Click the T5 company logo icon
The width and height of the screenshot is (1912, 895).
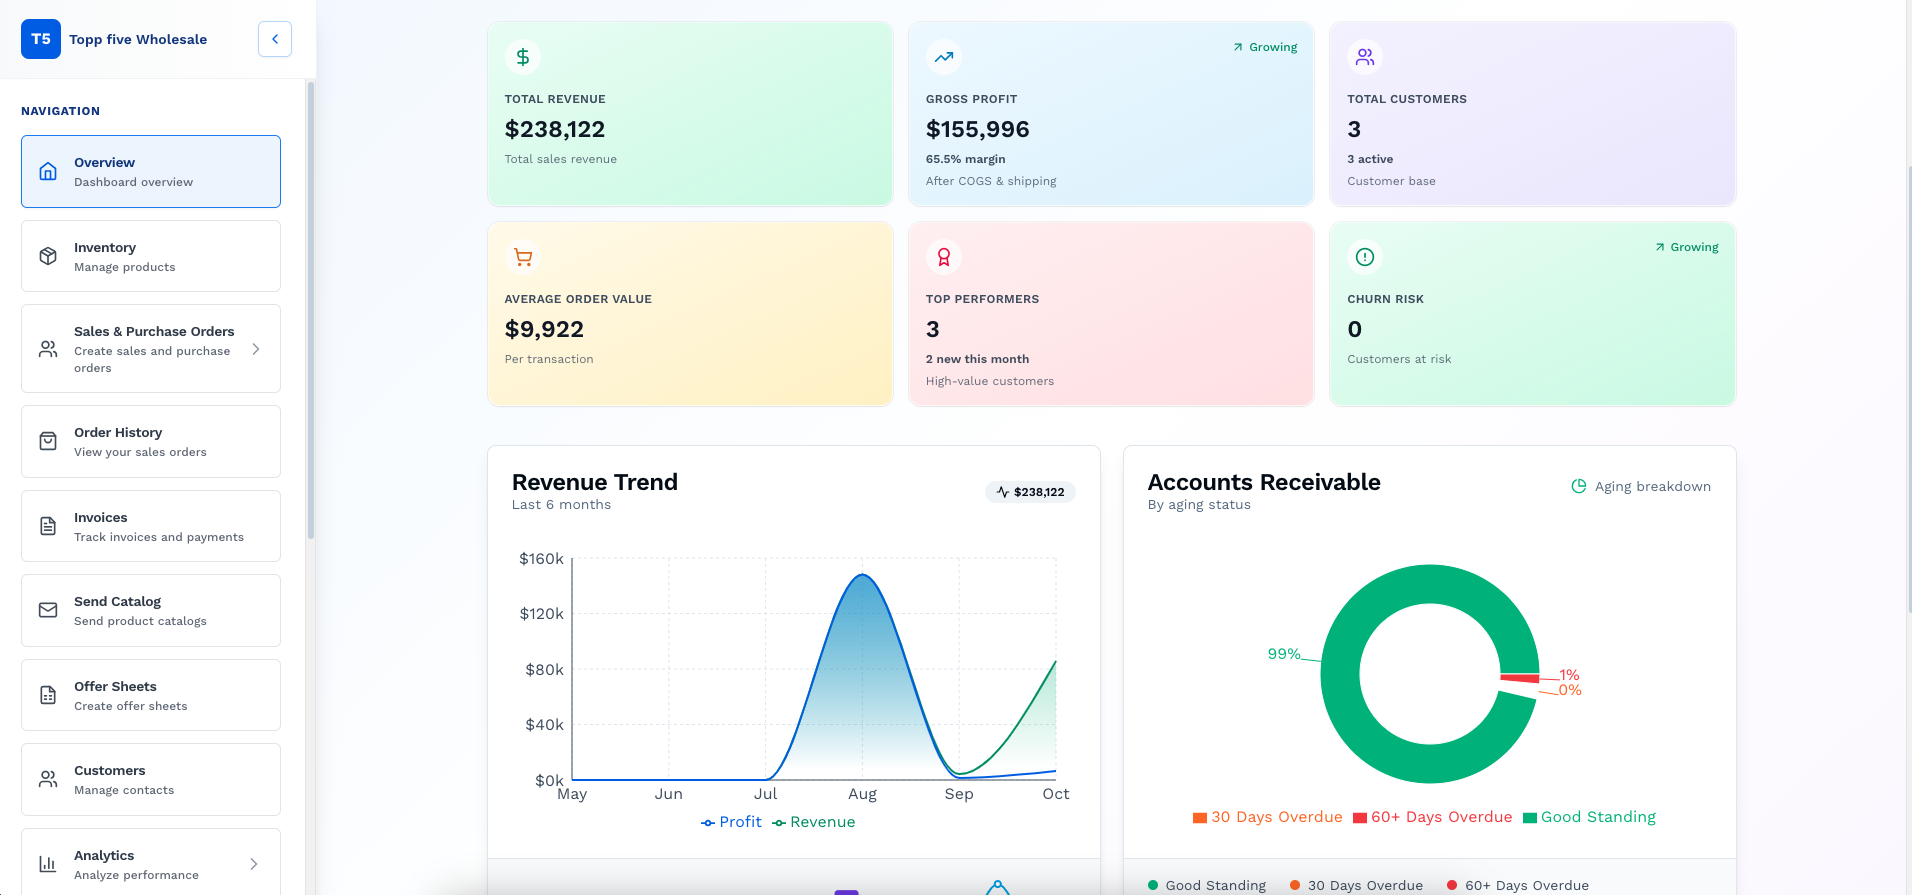coord(41,39)
